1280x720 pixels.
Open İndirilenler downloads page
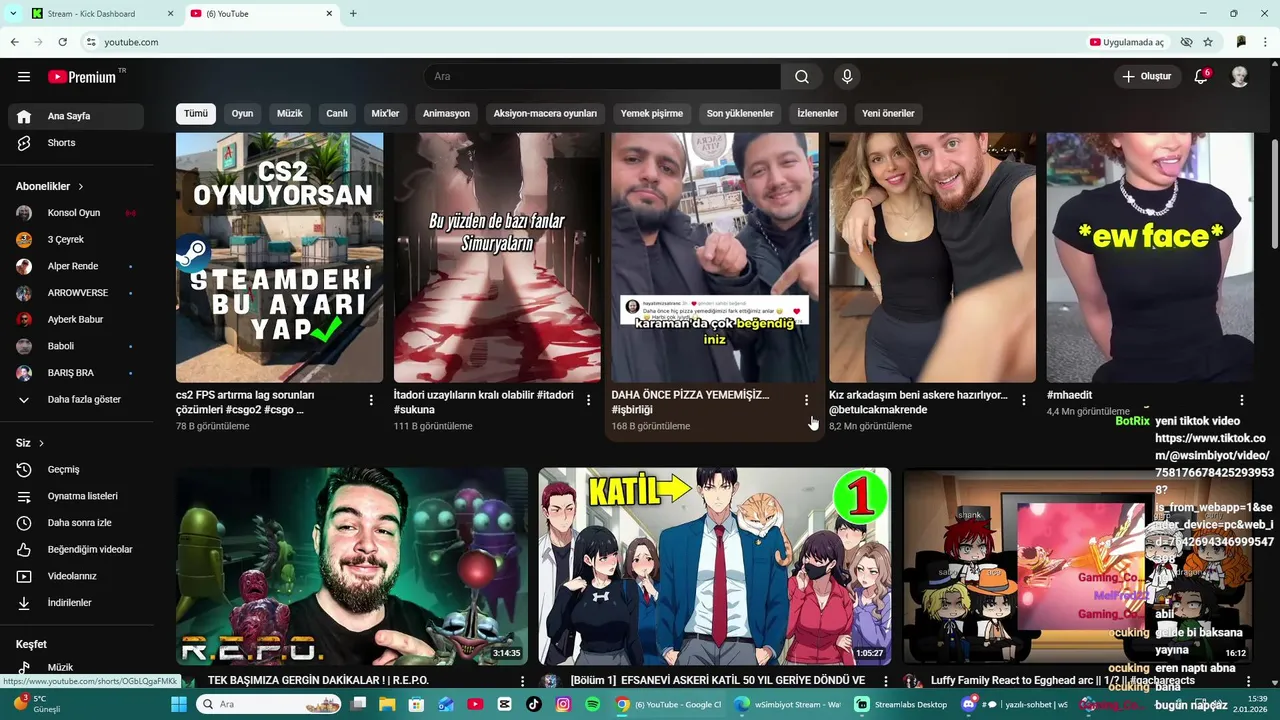76,603
